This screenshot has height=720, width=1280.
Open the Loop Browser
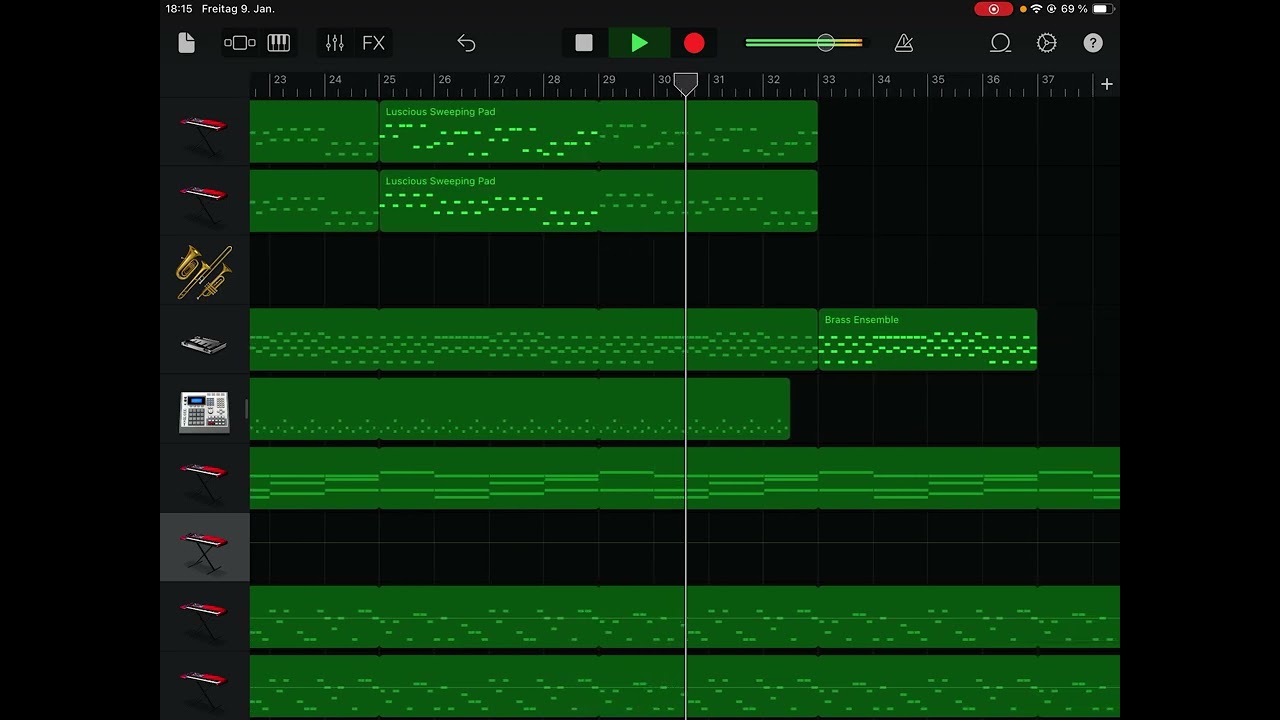pos(1000,43)
